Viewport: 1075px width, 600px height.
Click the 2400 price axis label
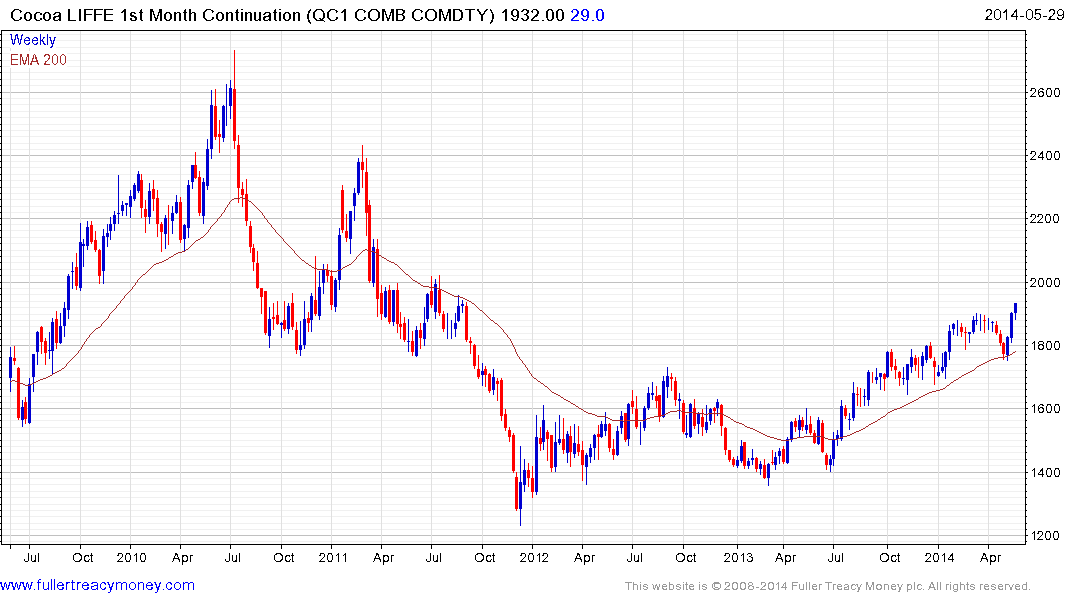[x=1046, y=156]
